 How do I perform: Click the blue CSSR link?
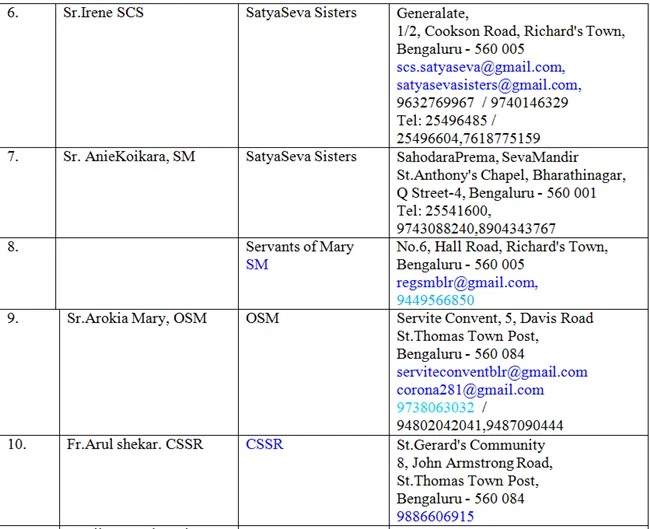tap(264, 444)
